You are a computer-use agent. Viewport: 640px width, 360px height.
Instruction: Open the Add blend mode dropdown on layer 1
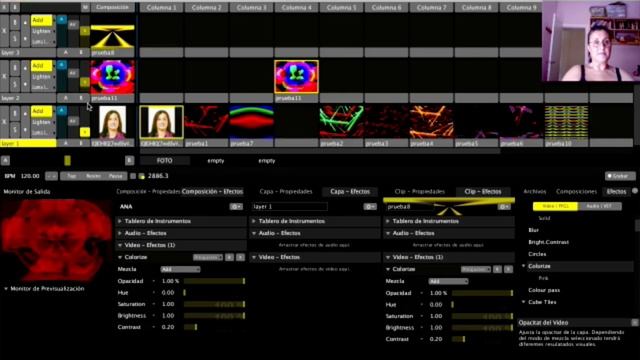tap(42, 111)
